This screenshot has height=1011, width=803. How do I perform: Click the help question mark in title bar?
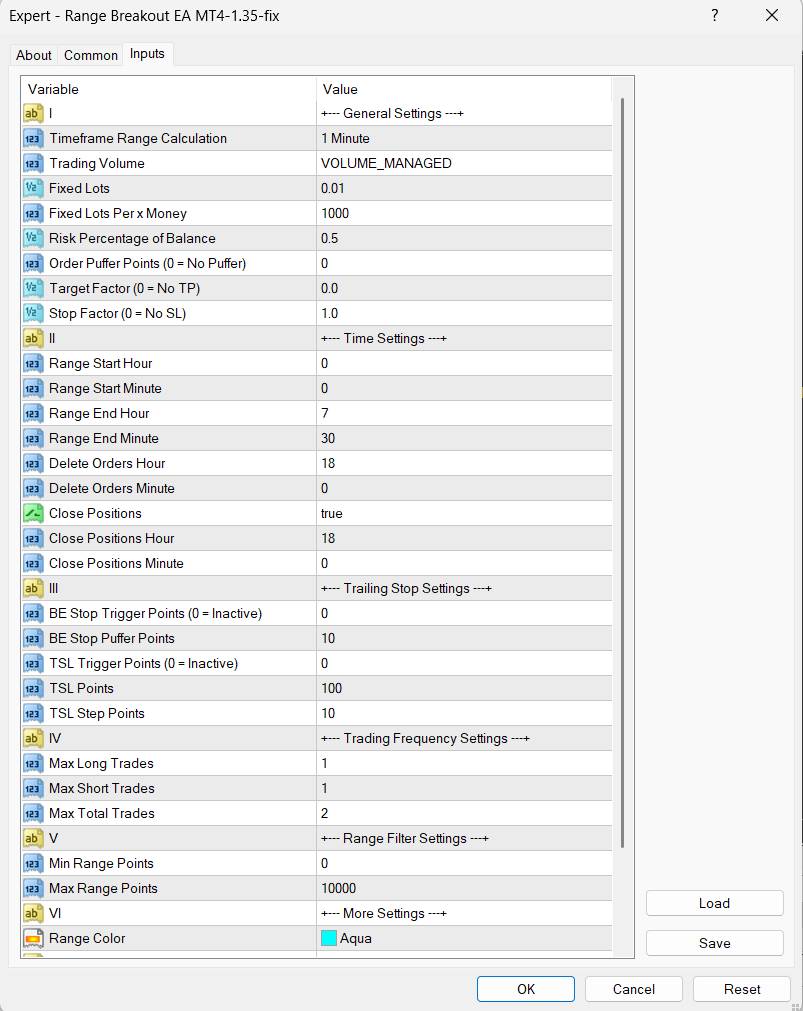(x=715, y=15)
